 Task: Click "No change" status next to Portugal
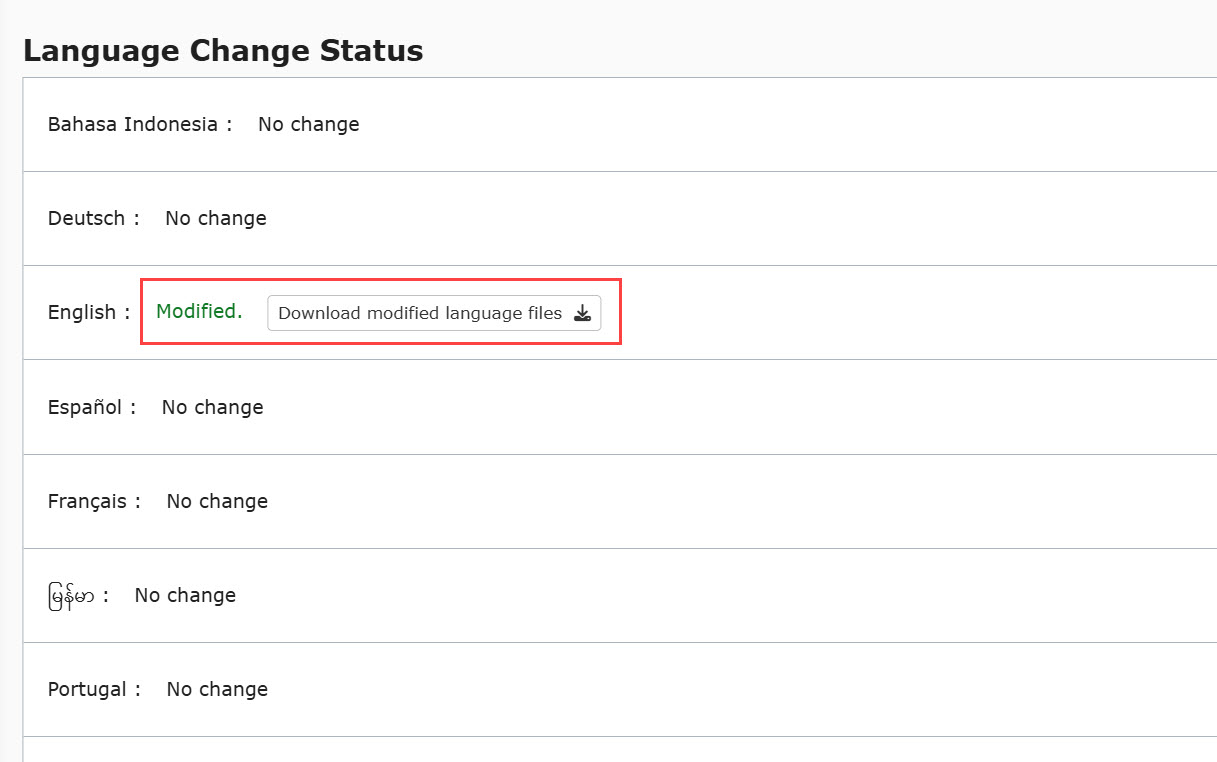click(217, 689)
